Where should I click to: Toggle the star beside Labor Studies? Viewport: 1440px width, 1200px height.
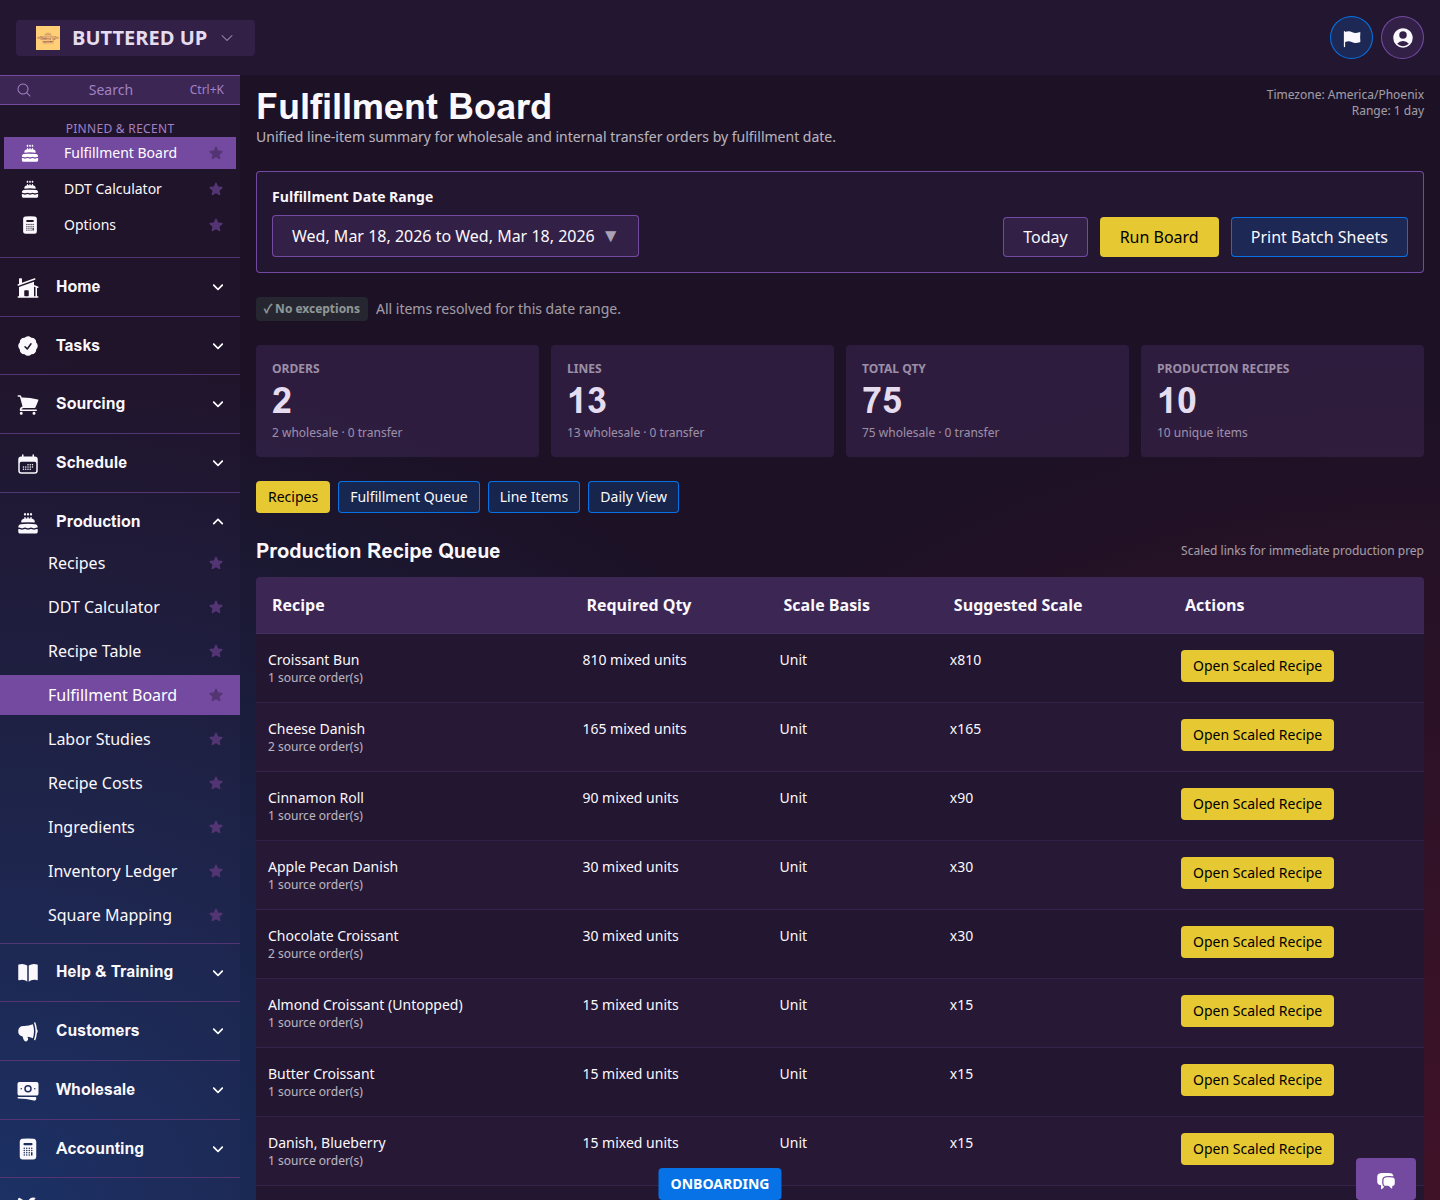click(x=216, y=739)
